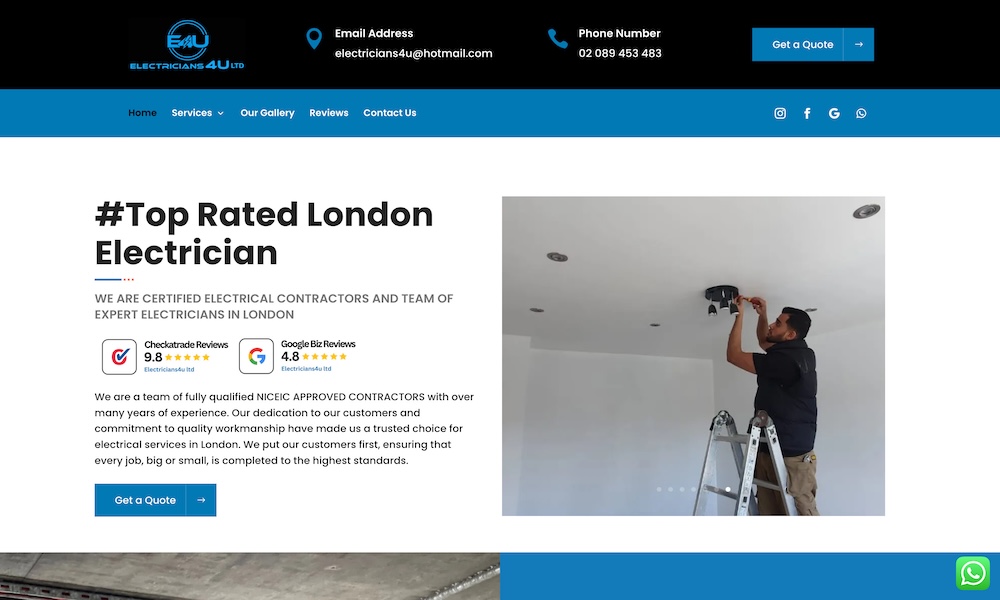
Task: Launch the floating green WhatsApp chat button
Action: (x=973, y=573)
